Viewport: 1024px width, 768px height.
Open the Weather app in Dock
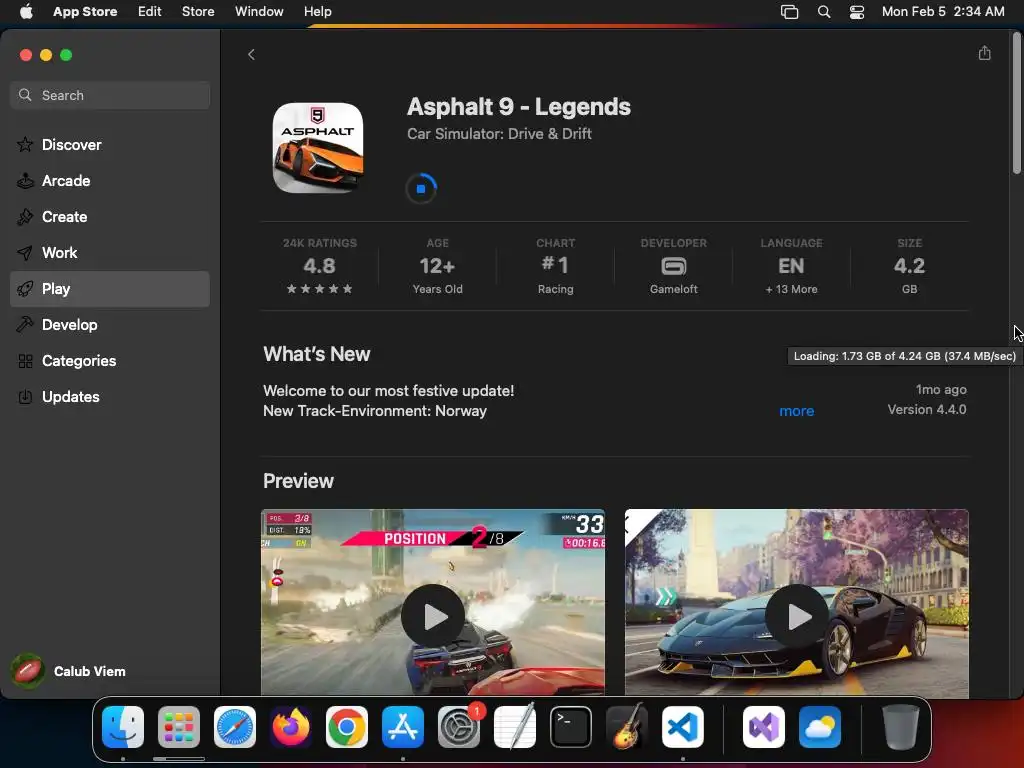pyautogui.click(x=820, y=727)
